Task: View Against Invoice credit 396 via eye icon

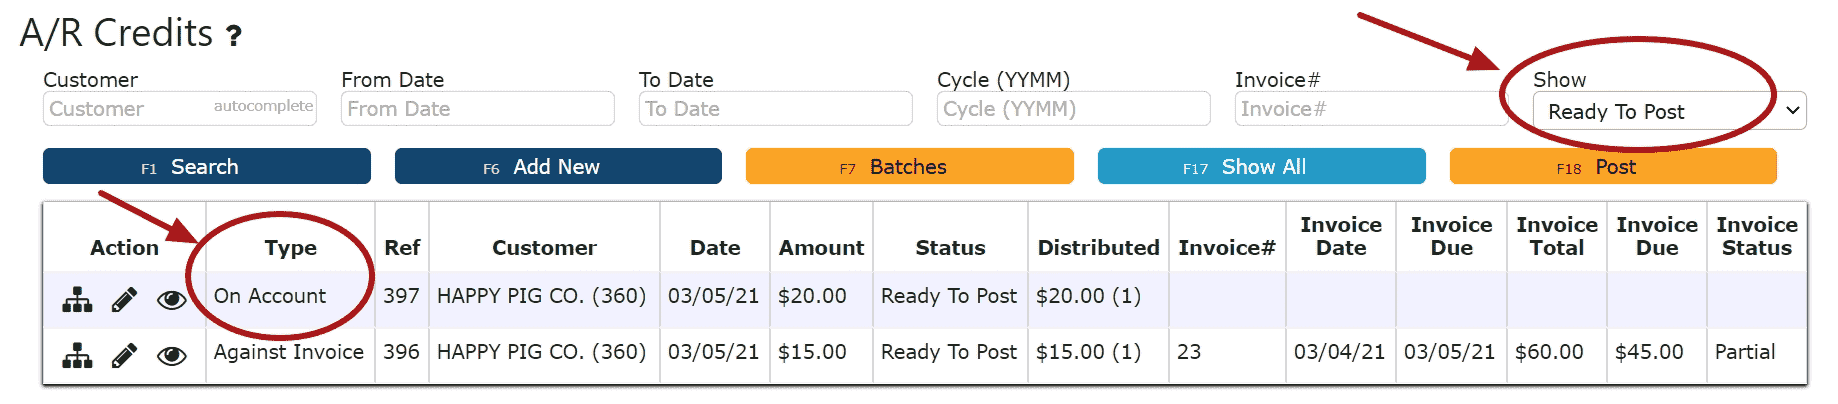Action: point(172,356)
